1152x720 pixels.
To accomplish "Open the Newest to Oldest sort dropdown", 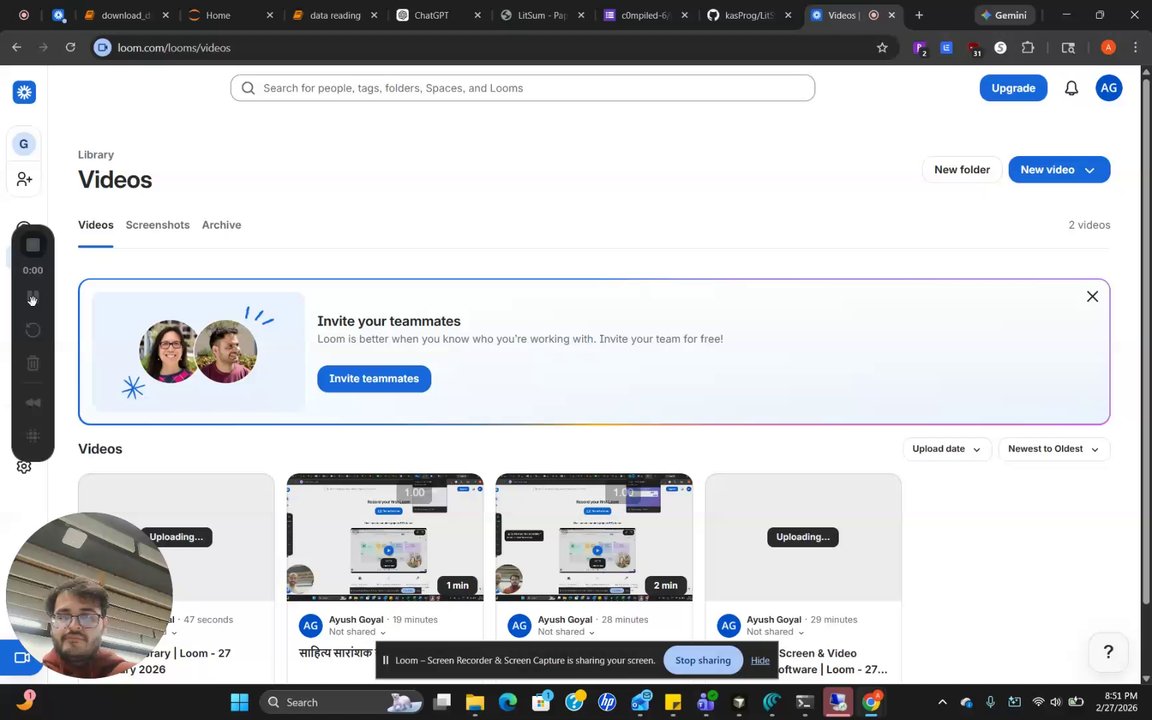I will 1054,449.
